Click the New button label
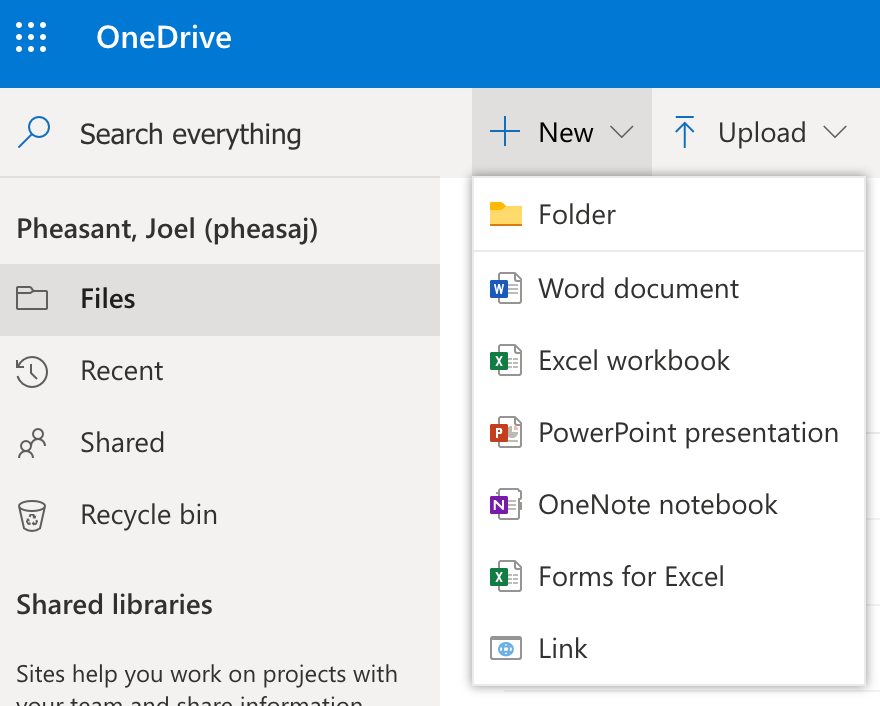The height and width of the screenshot is (706, 880). tap(566, 133)
